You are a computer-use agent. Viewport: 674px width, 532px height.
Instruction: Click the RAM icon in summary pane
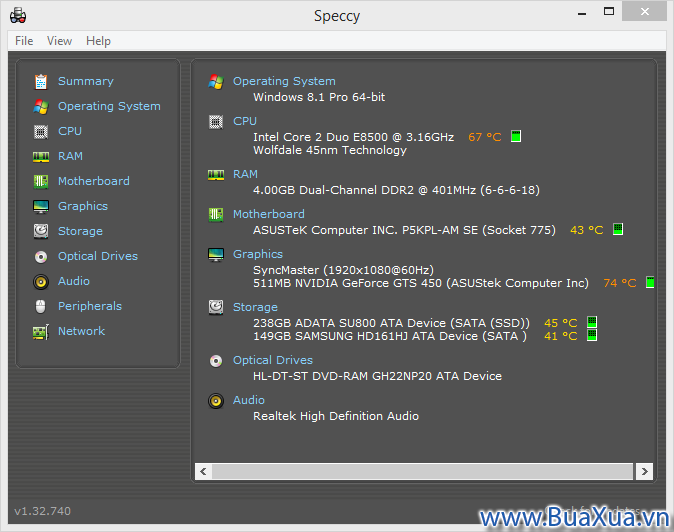coord(216,175)
